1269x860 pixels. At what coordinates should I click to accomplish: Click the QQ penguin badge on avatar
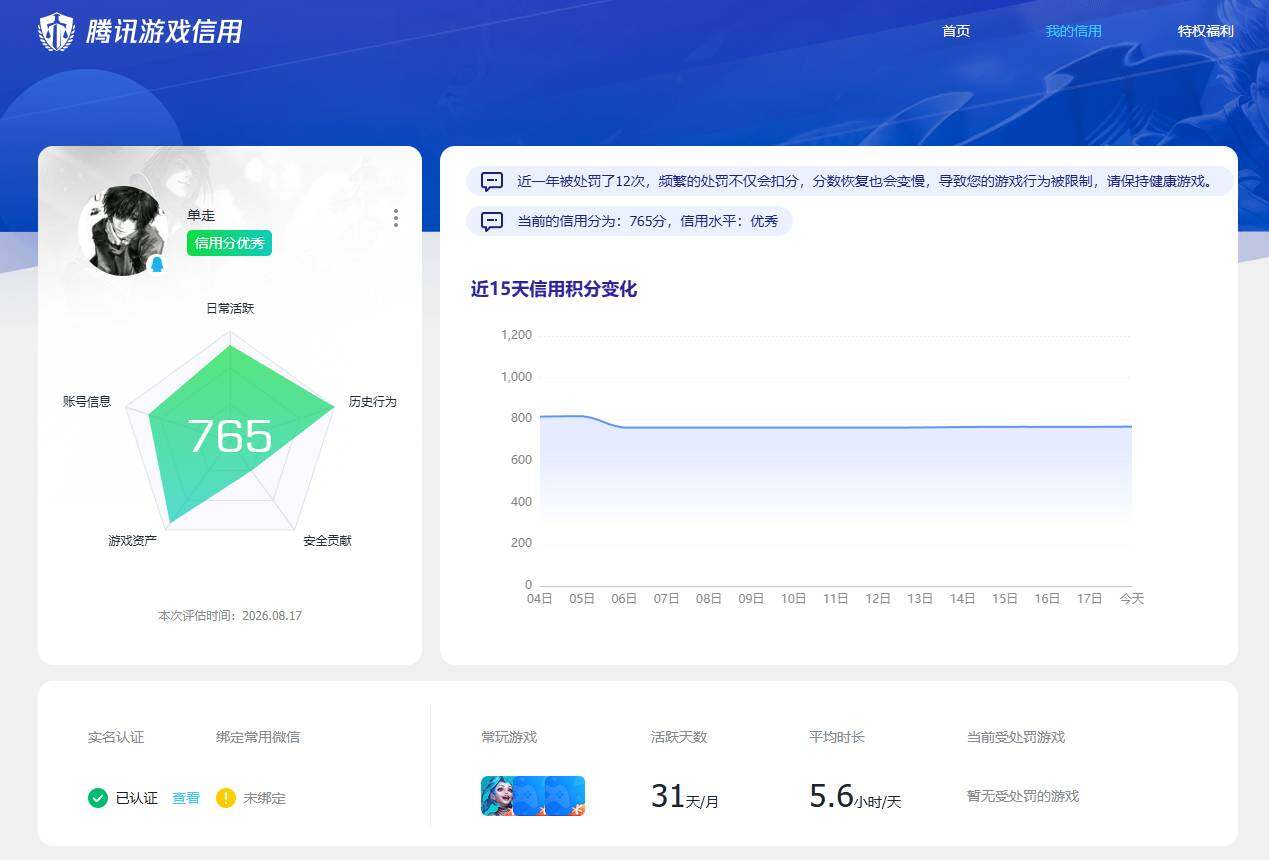pos(157,264)
